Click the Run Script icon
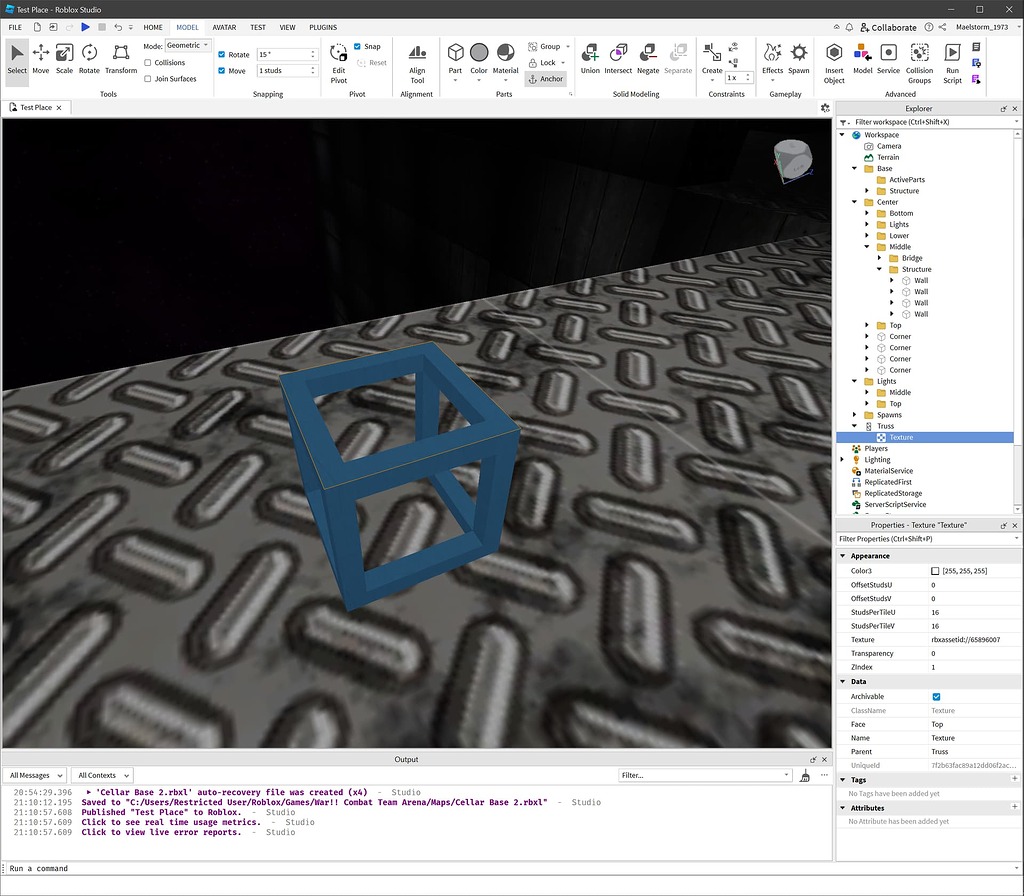1024x896 pixels. tap(952, 60)
